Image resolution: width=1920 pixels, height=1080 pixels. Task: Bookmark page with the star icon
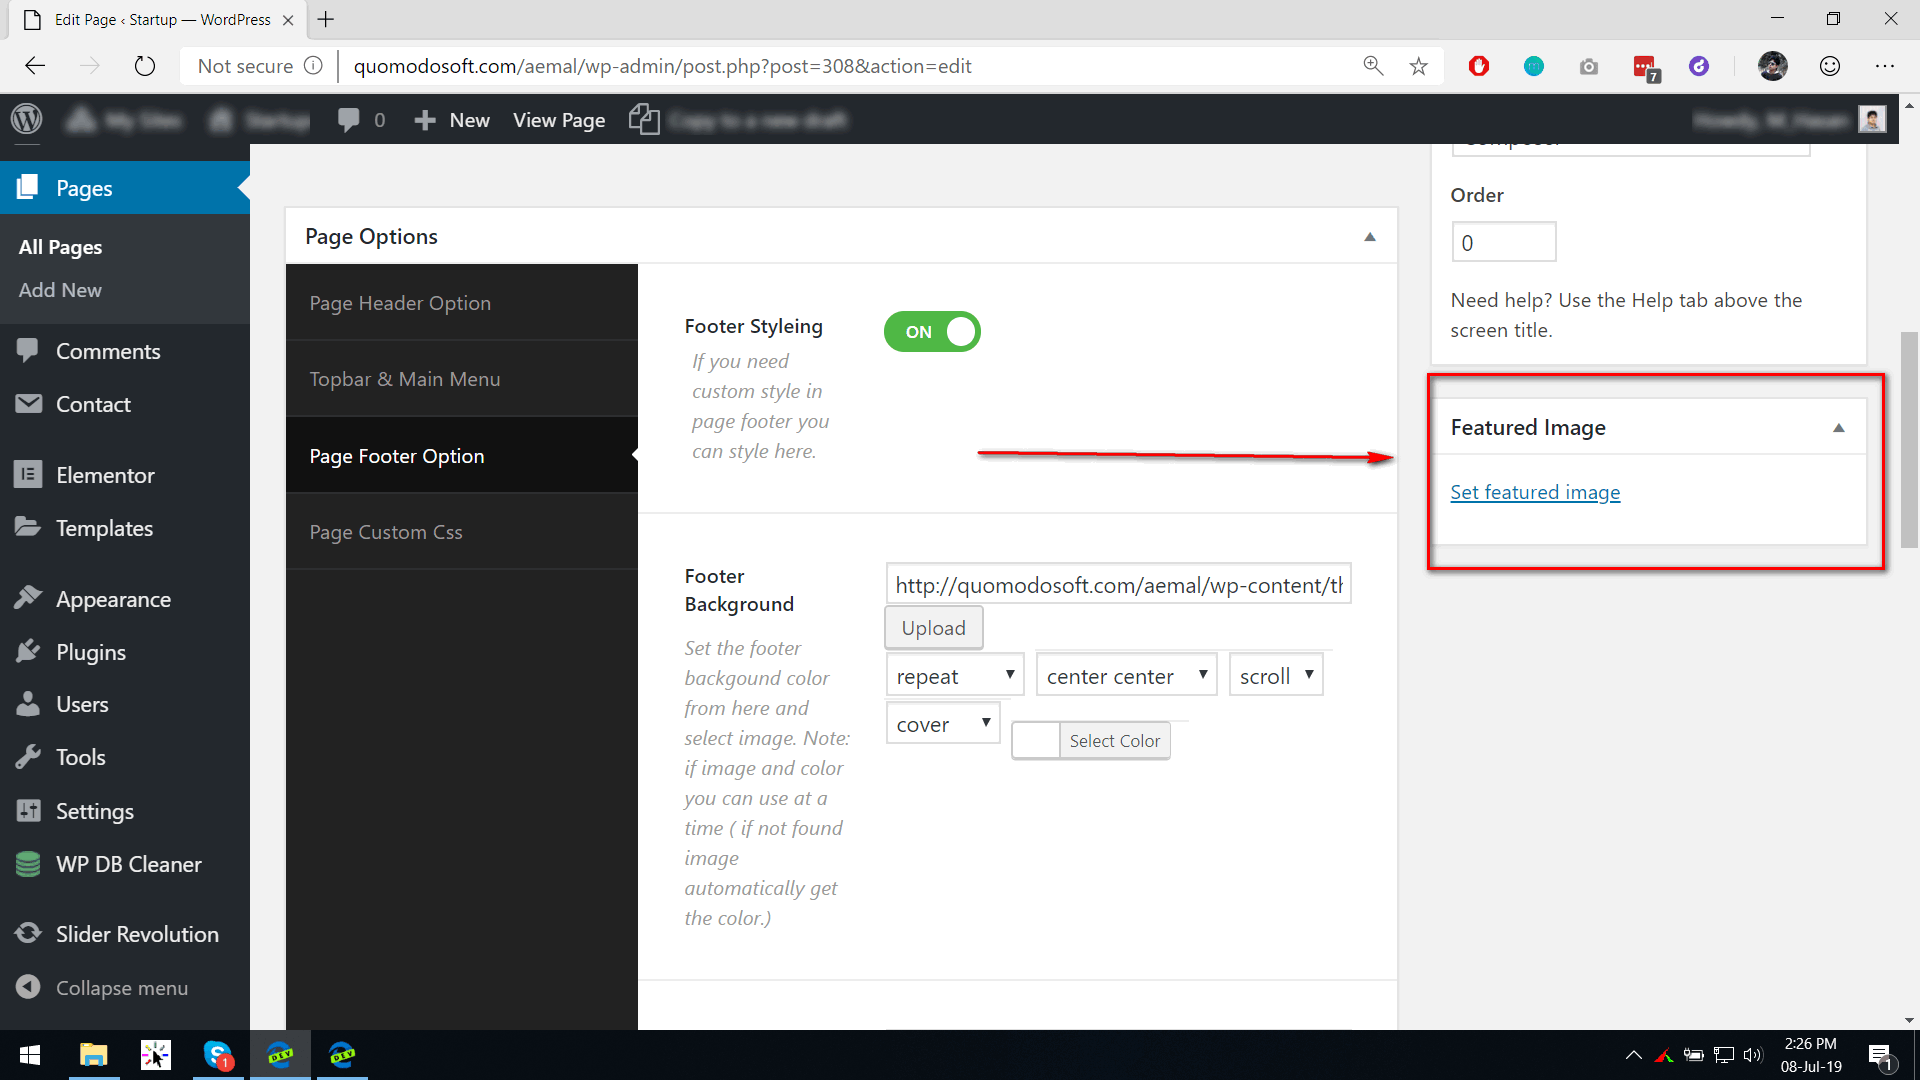(1418, 66)
